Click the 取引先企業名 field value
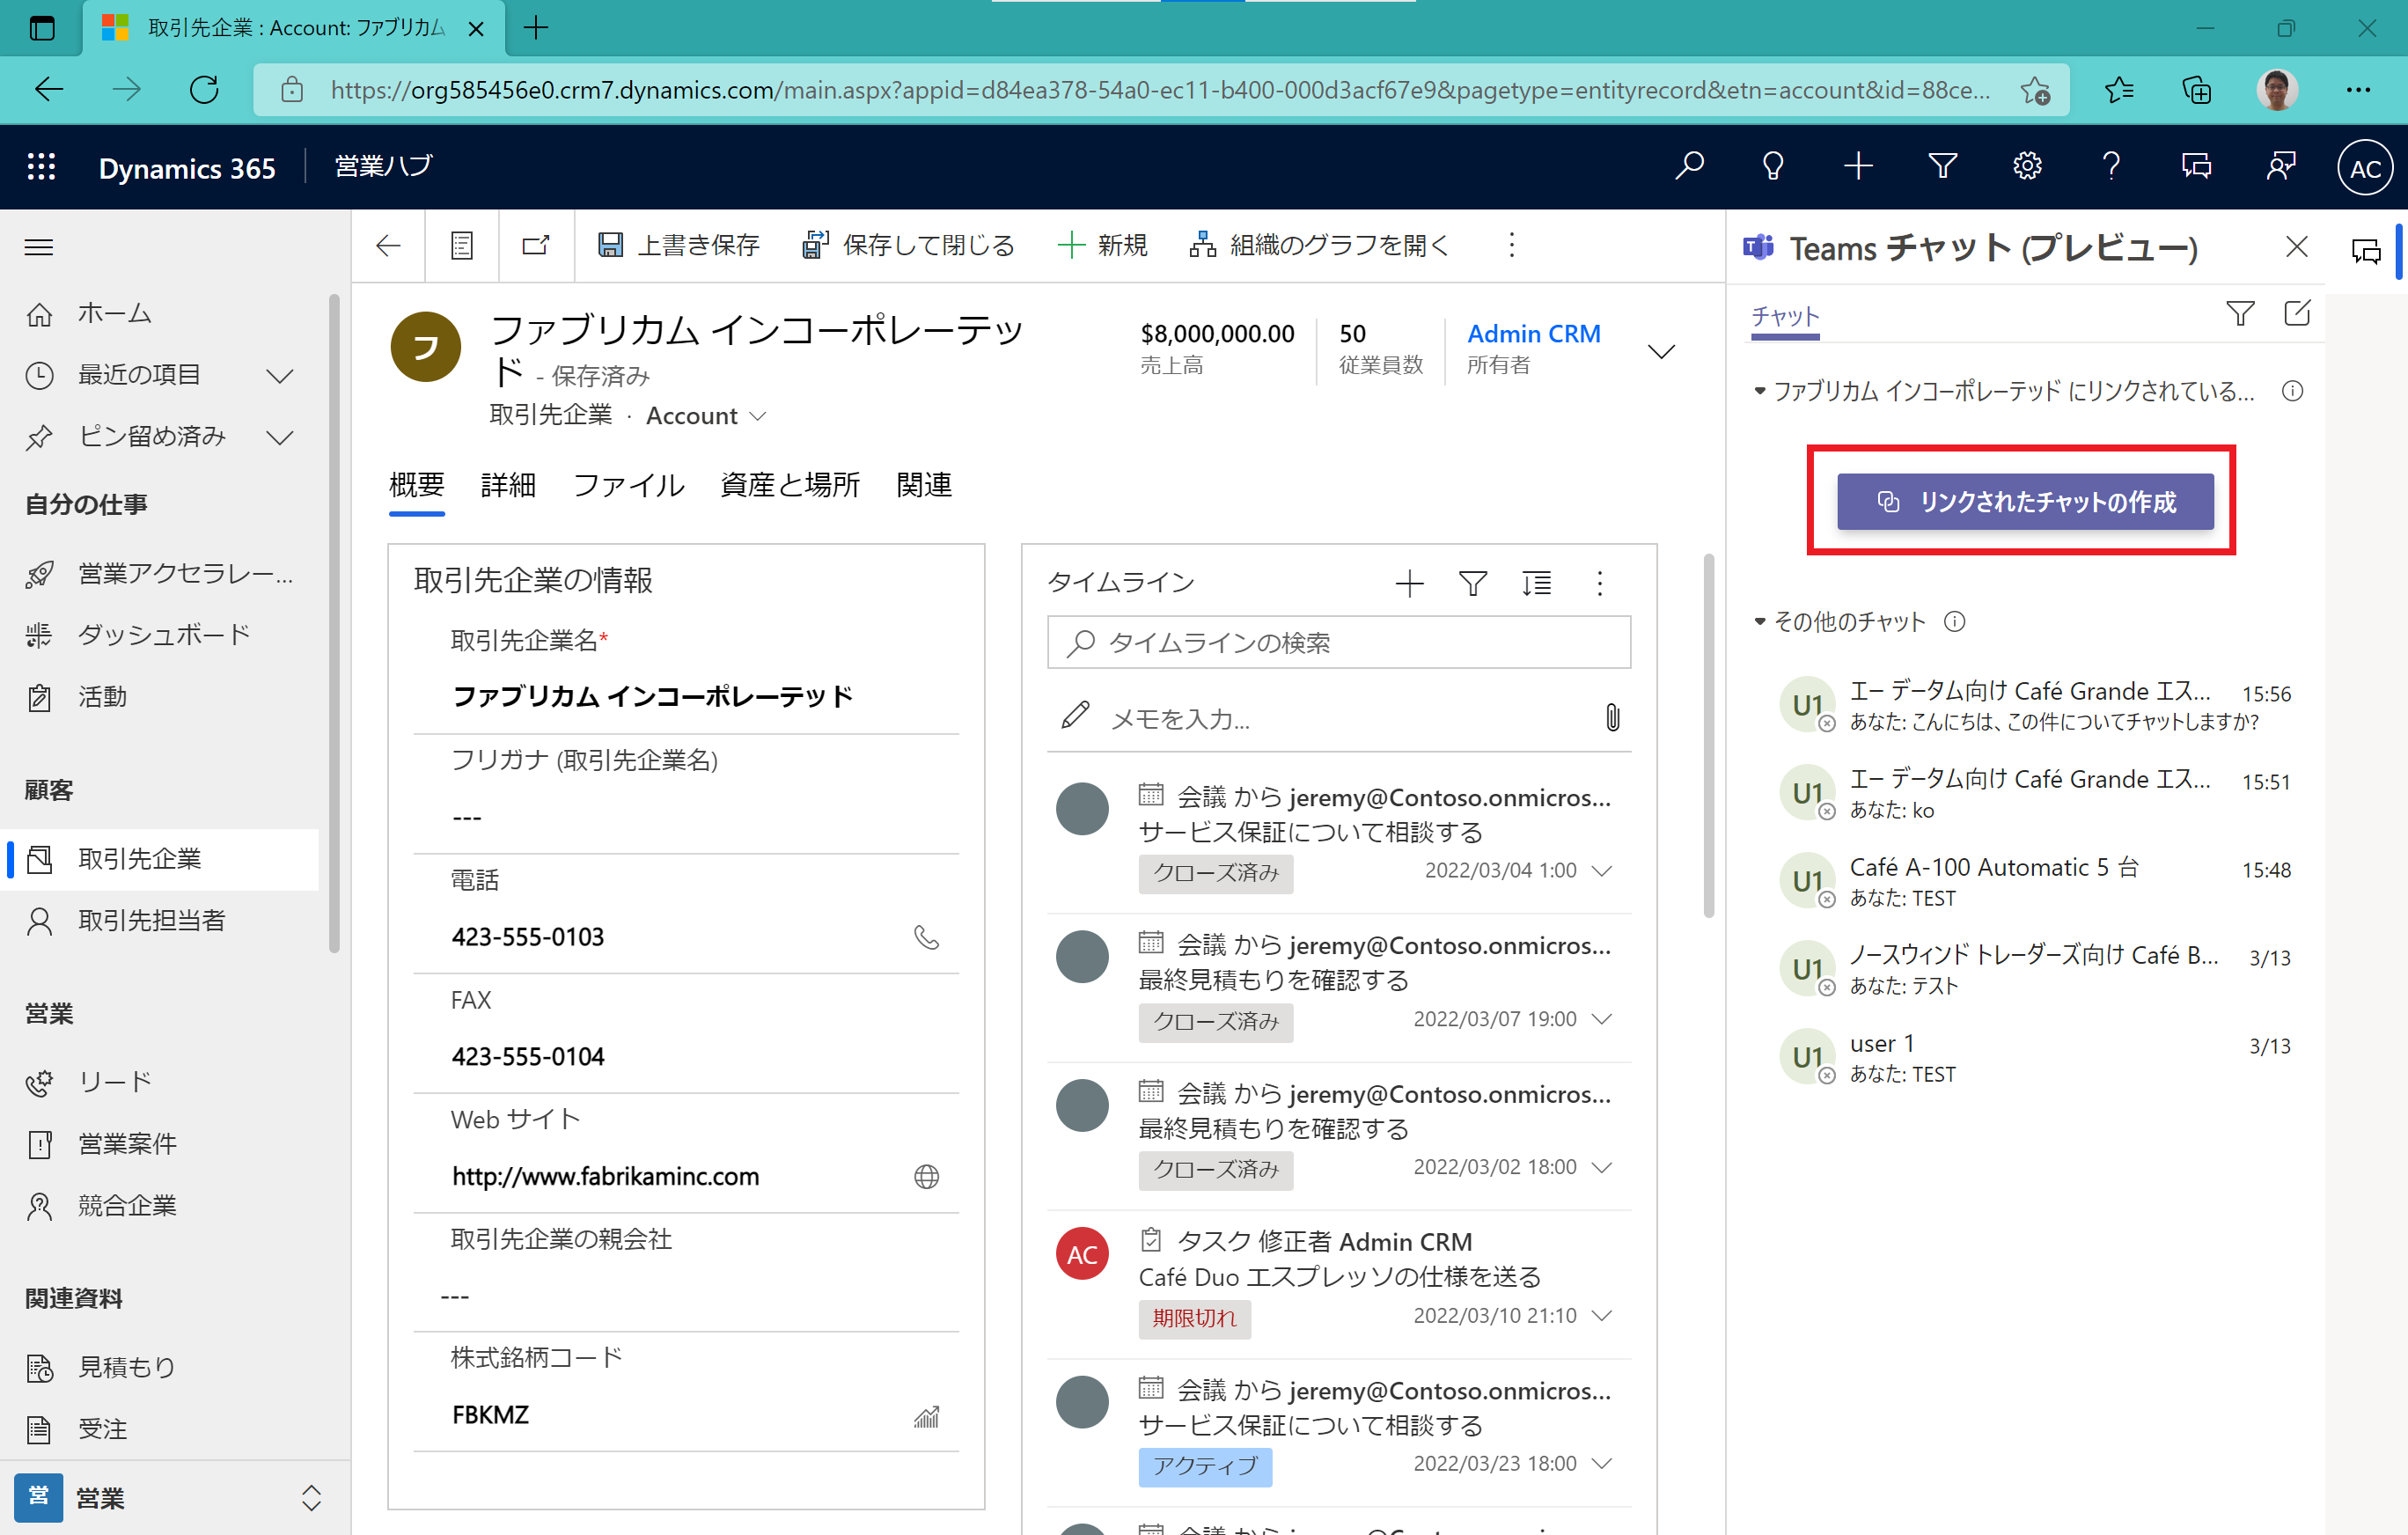 click(652, 696)
